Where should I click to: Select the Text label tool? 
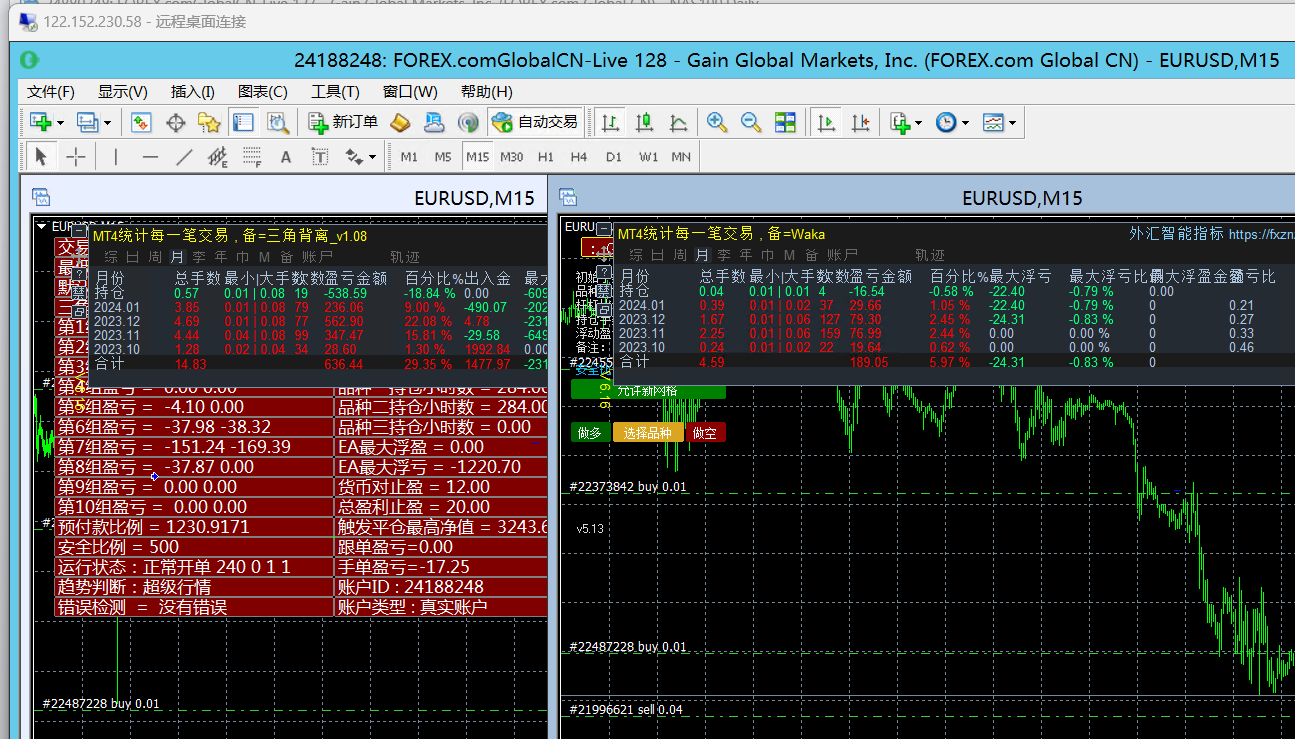(320, 157)
